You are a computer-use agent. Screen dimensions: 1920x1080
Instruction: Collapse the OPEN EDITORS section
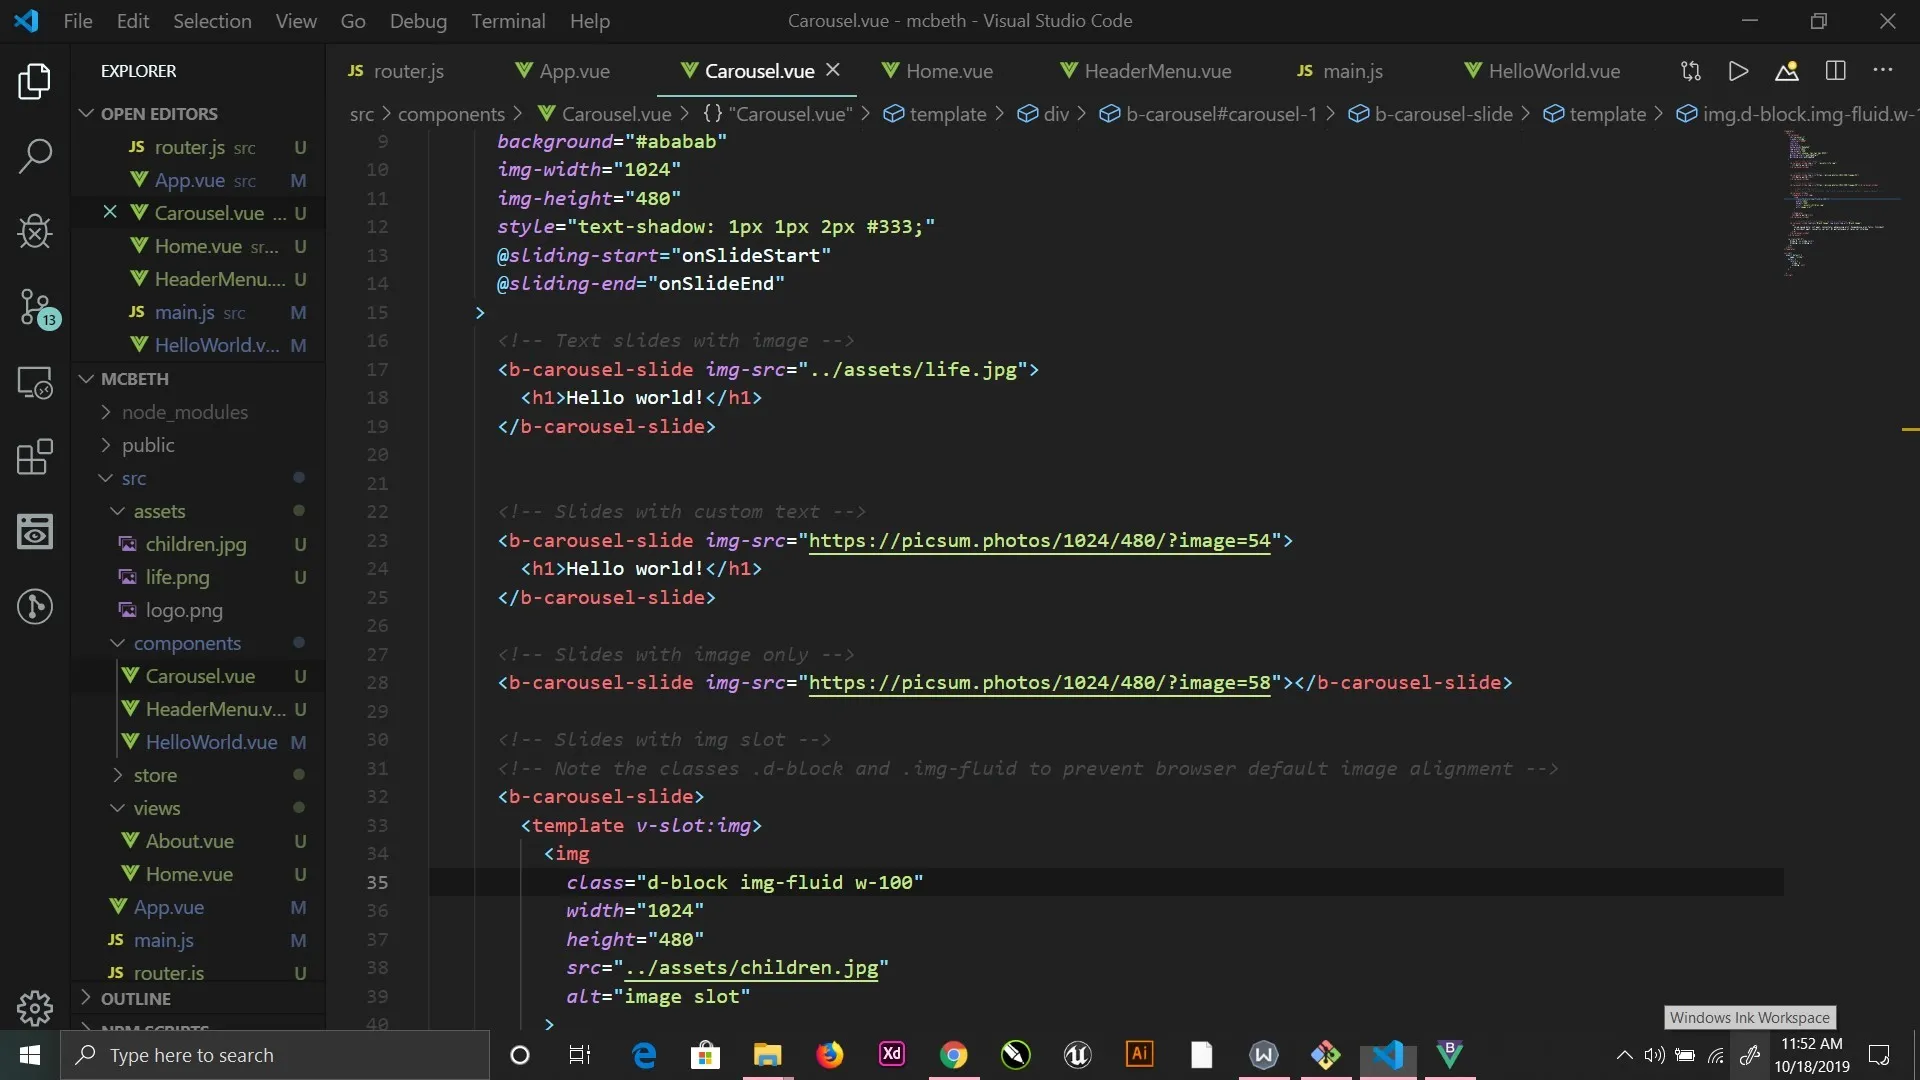click(x=158, y=114)
